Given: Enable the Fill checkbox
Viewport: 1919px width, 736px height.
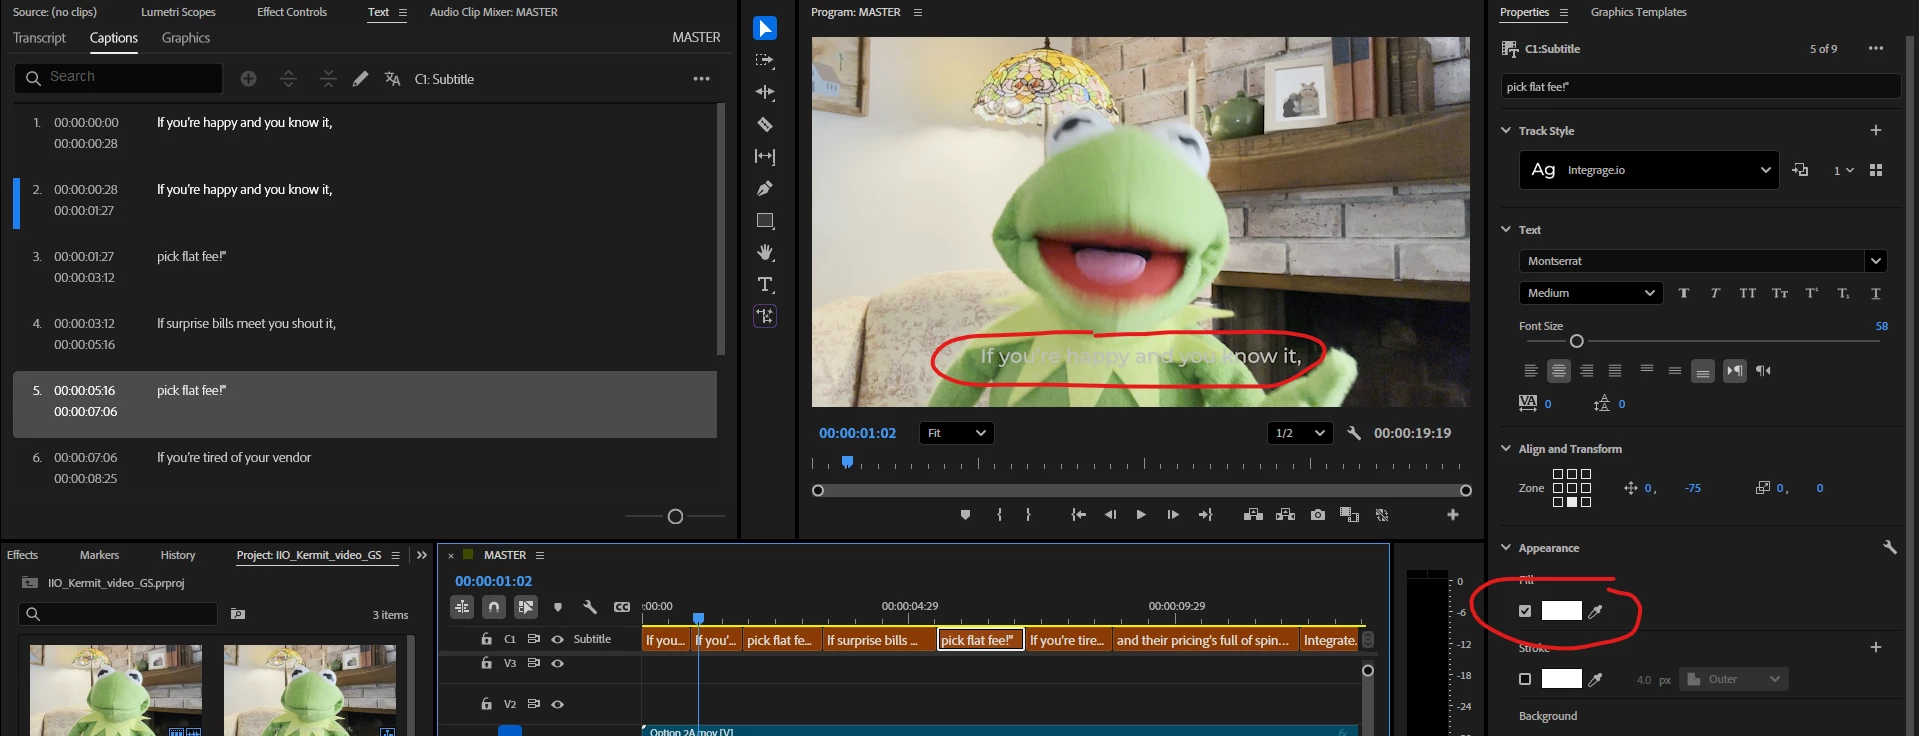Looking at the screenshot, I should pos(1525,611).
